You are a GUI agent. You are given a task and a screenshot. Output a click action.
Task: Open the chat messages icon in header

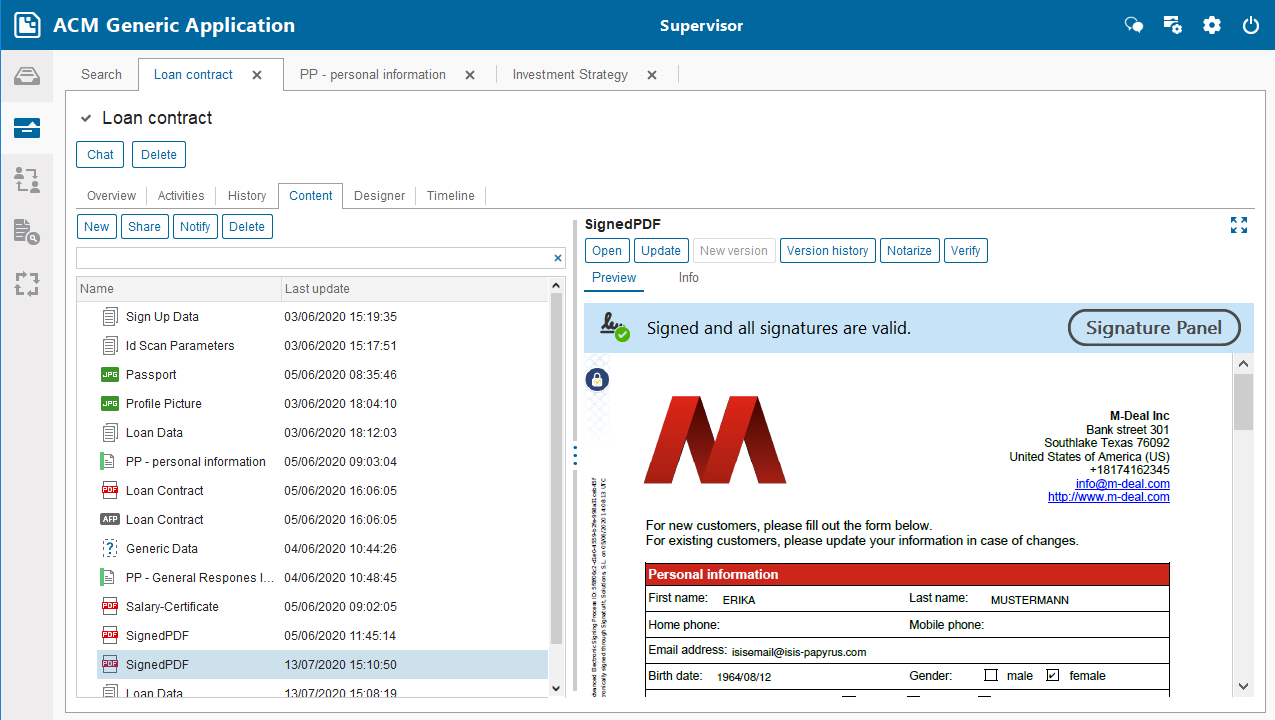(x=1134, y=25)
